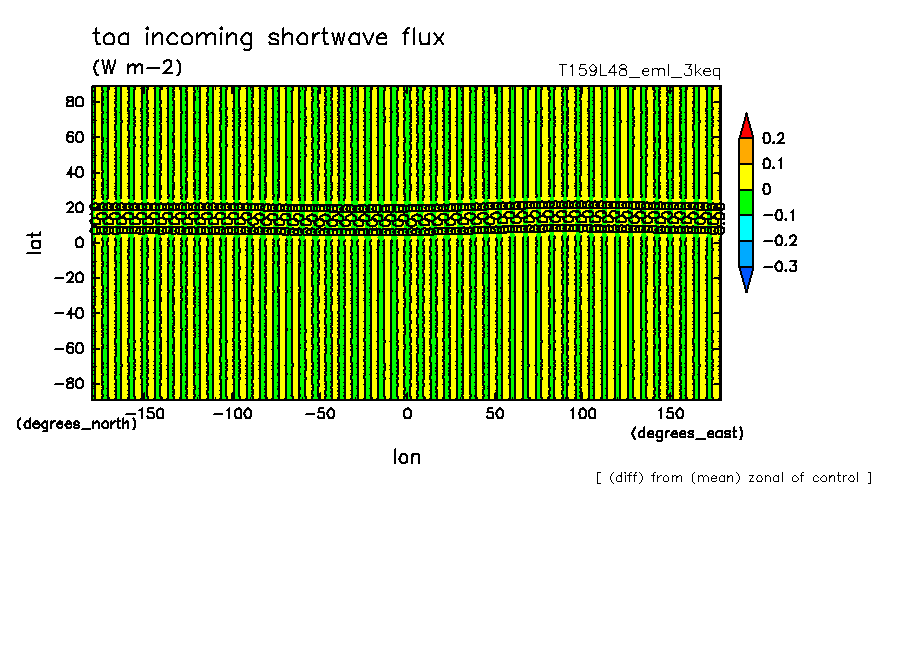This screenshot has height=654, width=904.
Task: Click the 0.2 colorbar value label
Action: (x=773, y=138)
